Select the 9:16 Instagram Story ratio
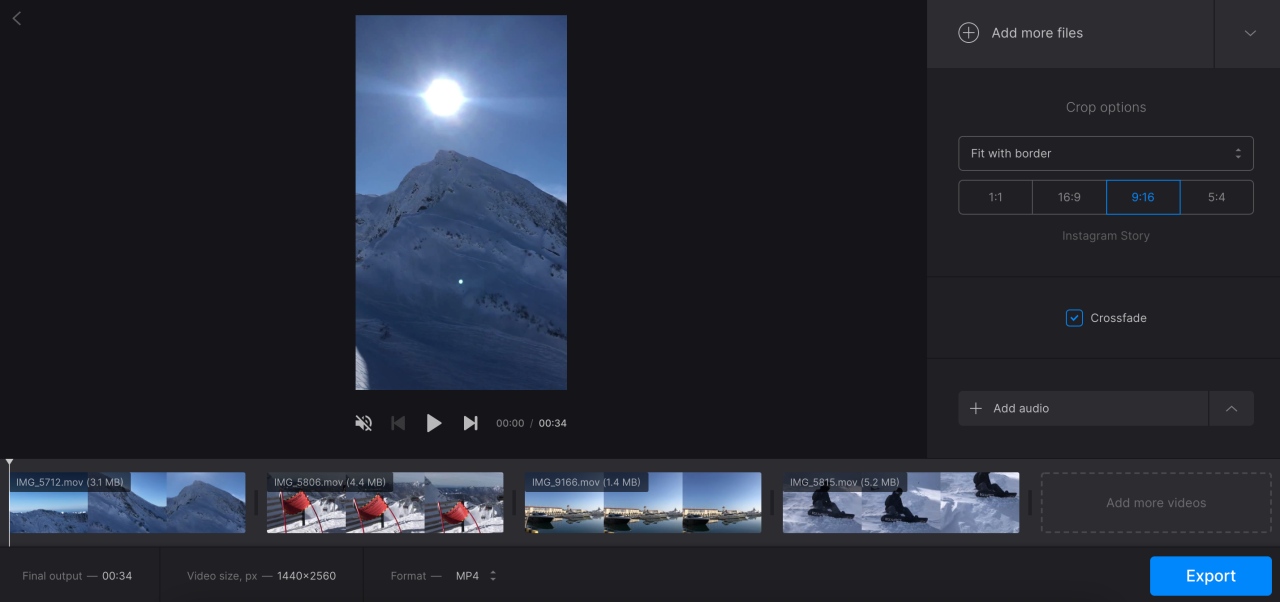1280x602 pixels. [x=1143, y=197]
